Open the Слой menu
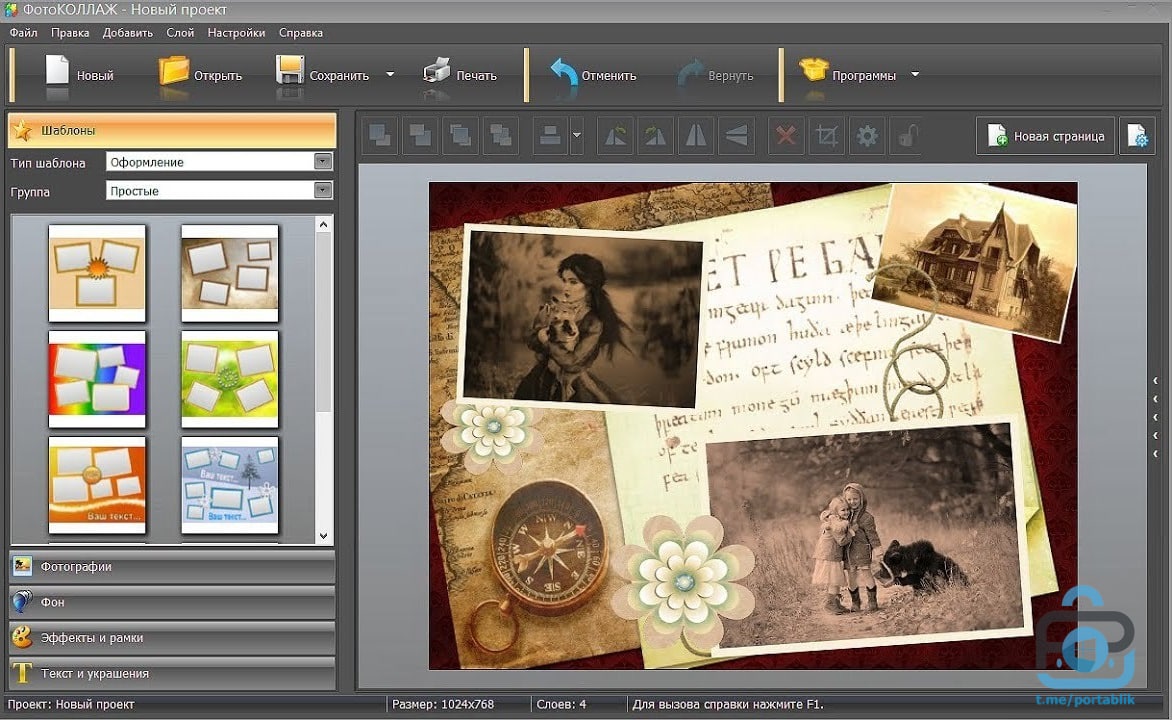Screen dimensions: 1172x720 pos(180,33)
